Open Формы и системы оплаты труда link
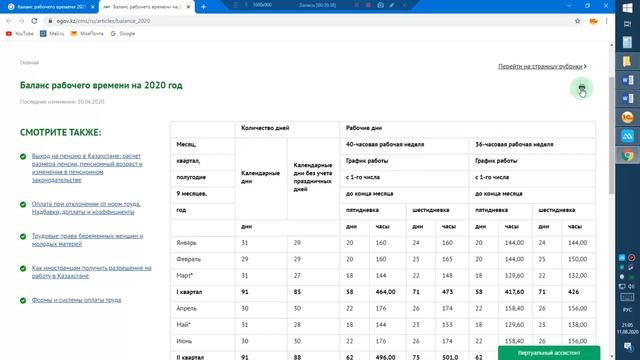This screenshot has width=640, height=360. point(76,300)
